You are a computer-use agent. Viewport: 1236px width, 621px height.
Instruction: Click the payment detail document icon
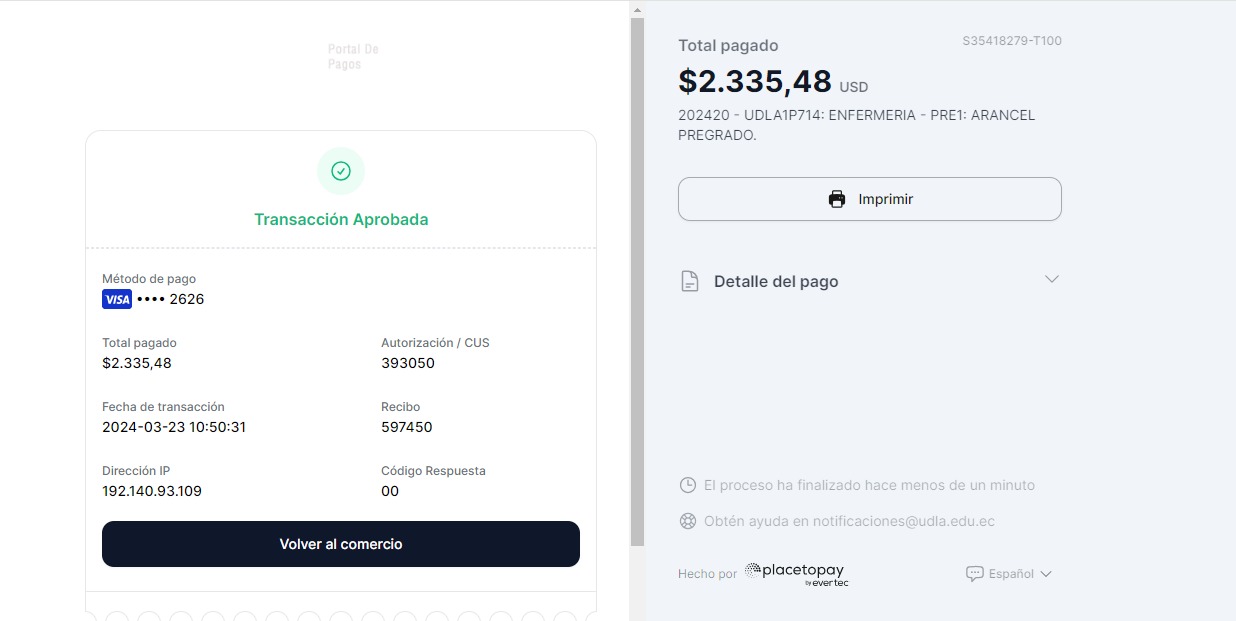pyautogui.click(x=689, y=281)
